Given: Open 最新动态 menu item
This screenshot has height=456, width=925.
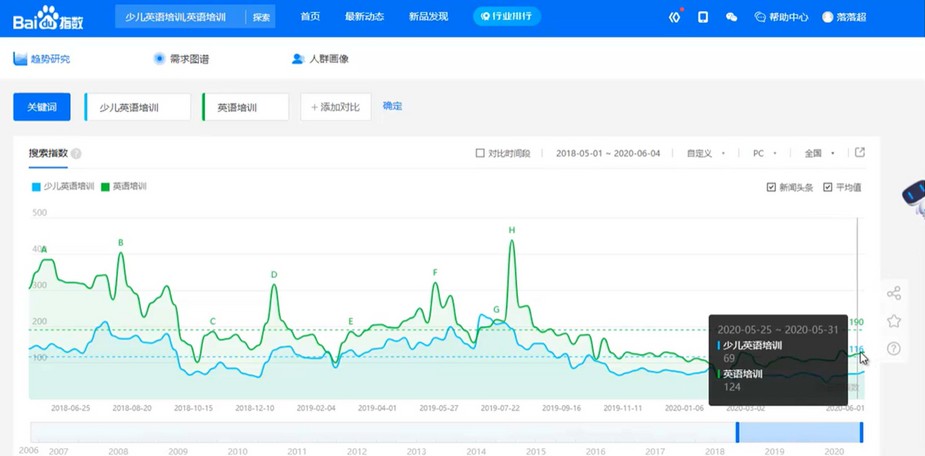Looking at the screenshot, I should tap(365, 17).
